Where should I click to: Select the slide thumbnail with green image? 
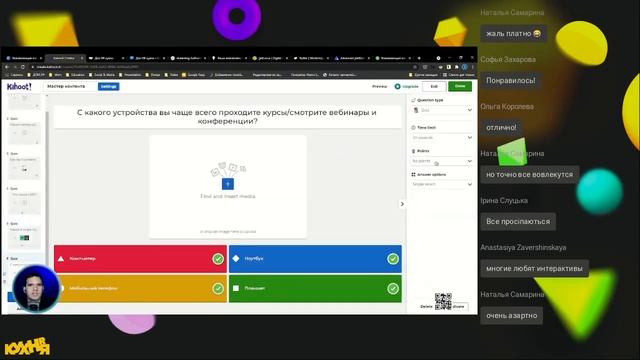click(x=24, y=238)
